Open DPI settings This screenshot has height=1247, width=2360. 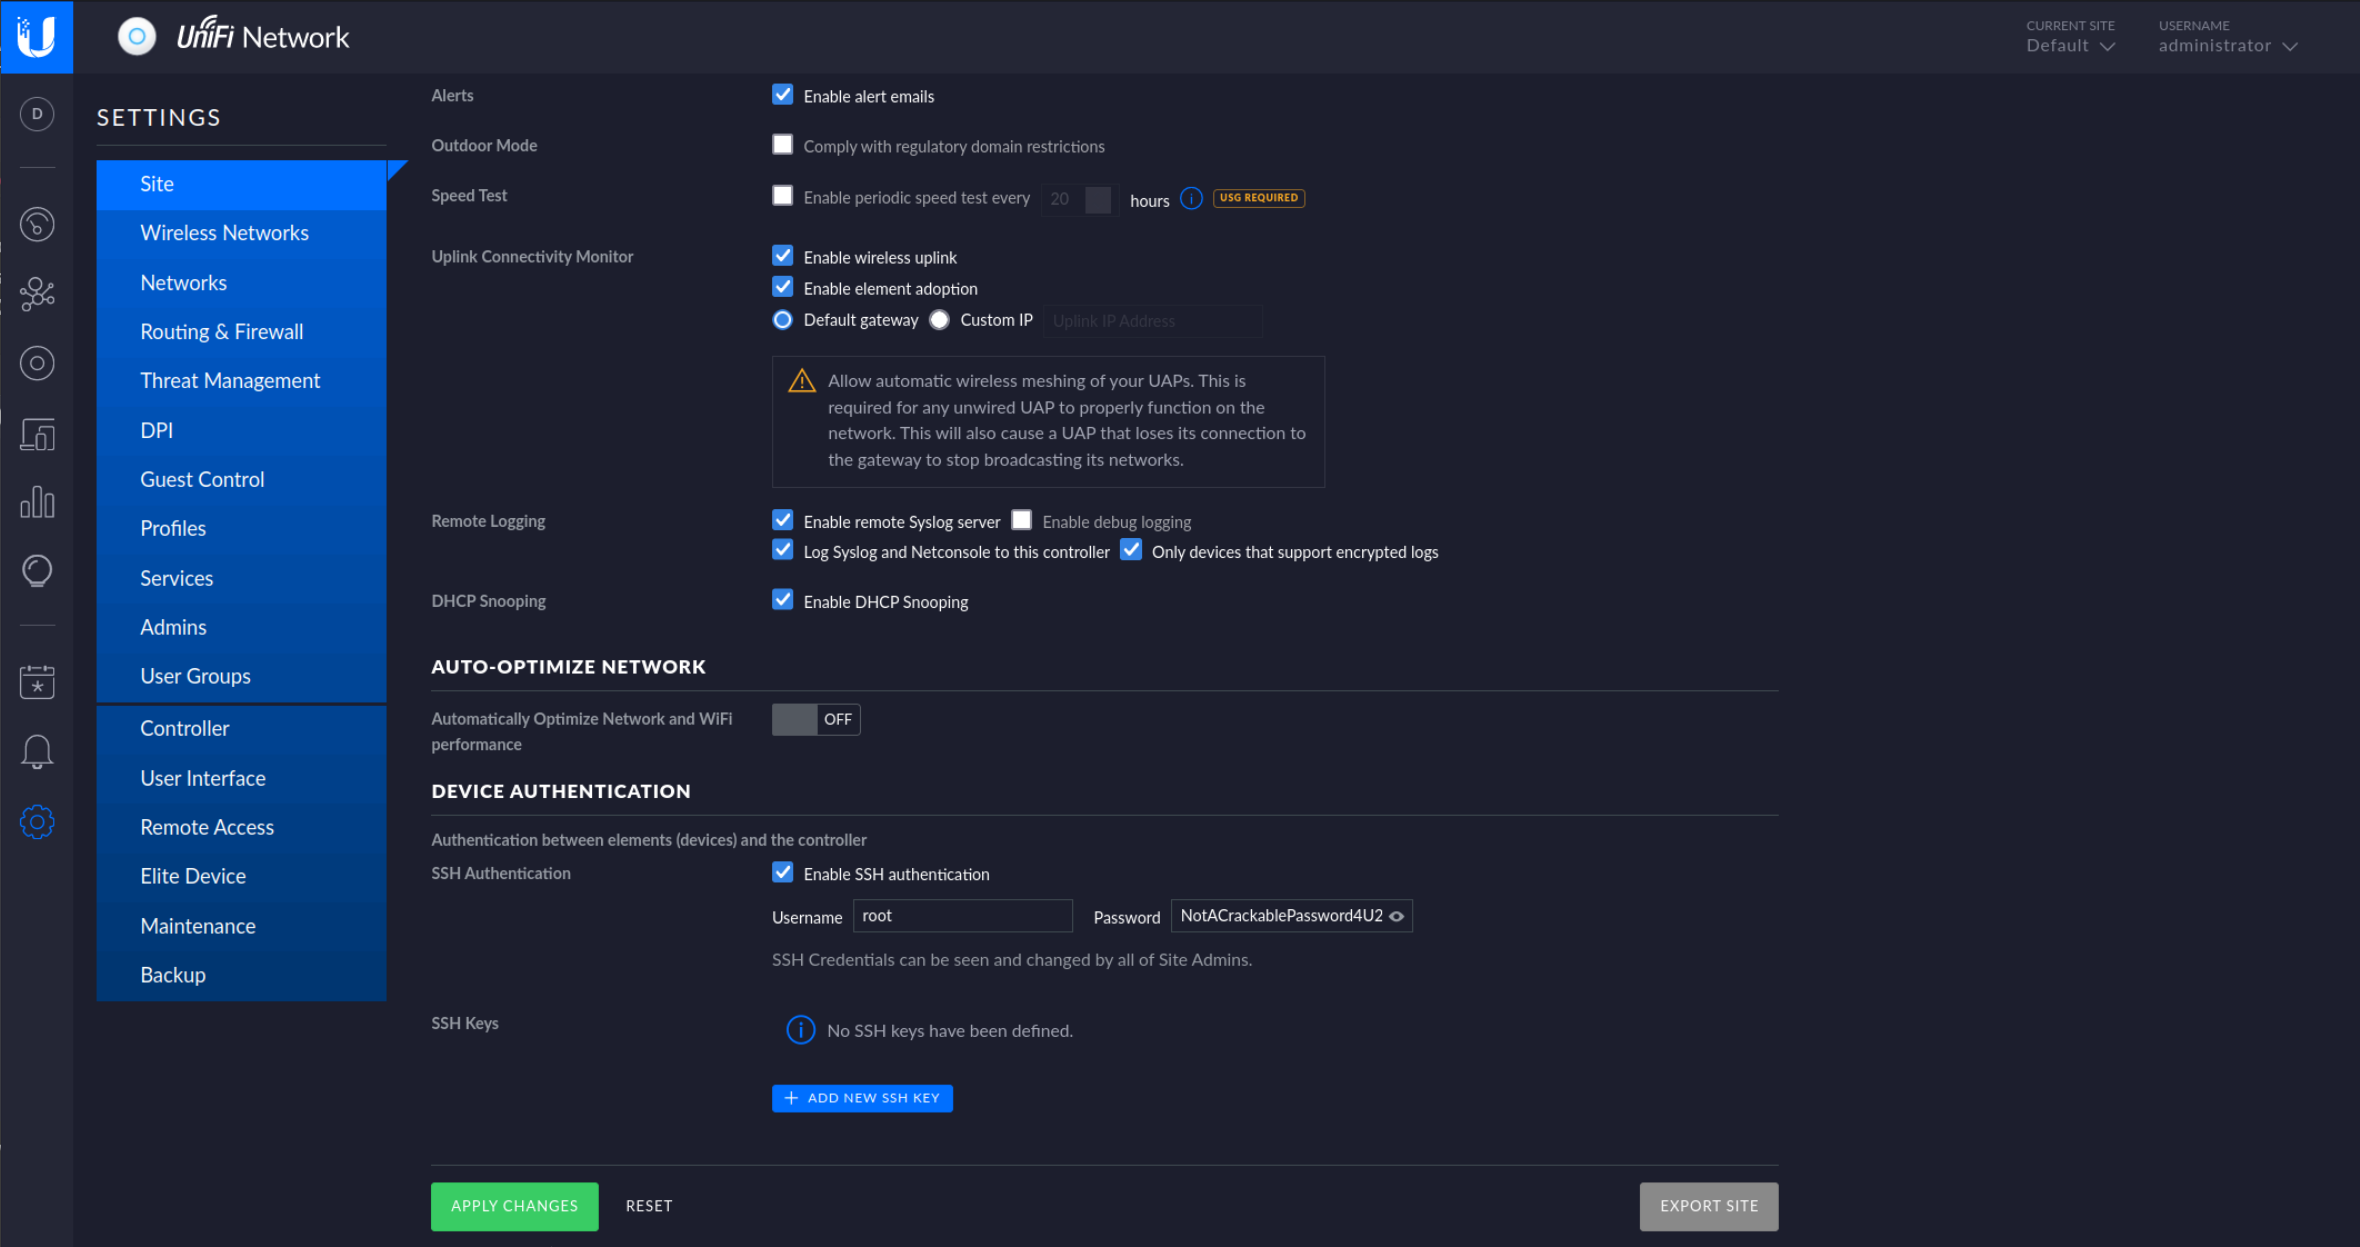click(241, 430)
